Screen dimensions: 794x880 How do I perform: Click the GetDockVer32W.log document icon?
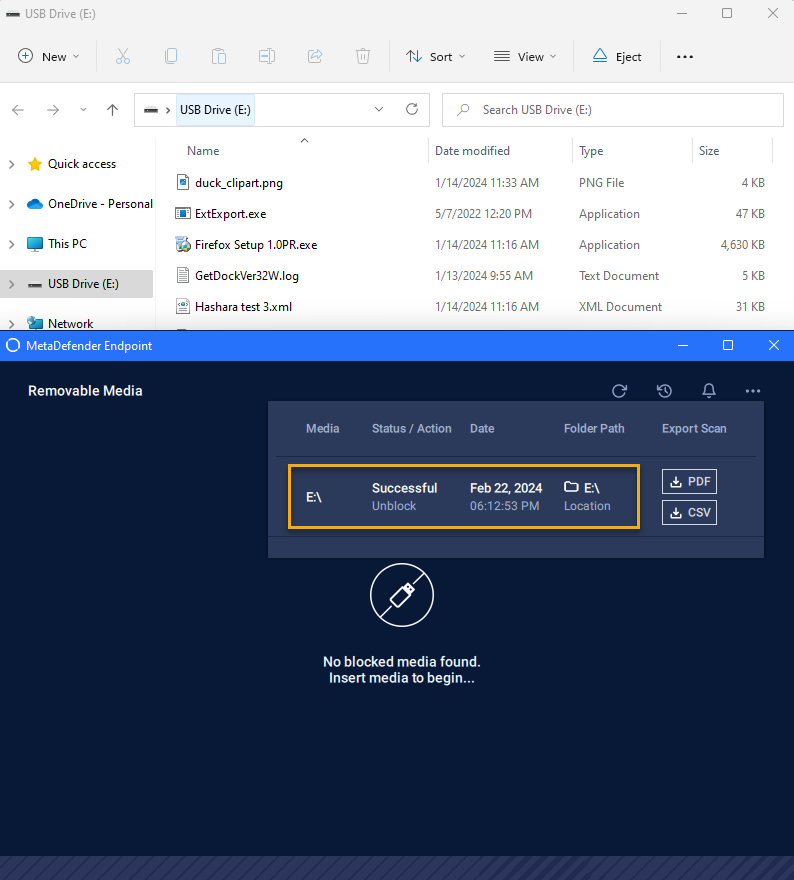182,275
